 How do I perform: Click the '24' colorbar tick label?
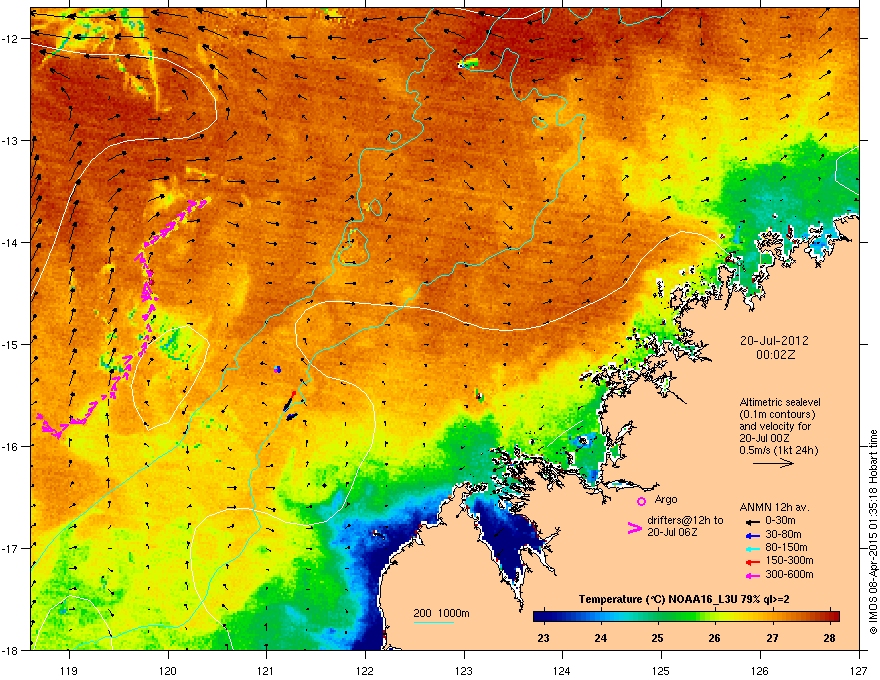coord(601,638)
